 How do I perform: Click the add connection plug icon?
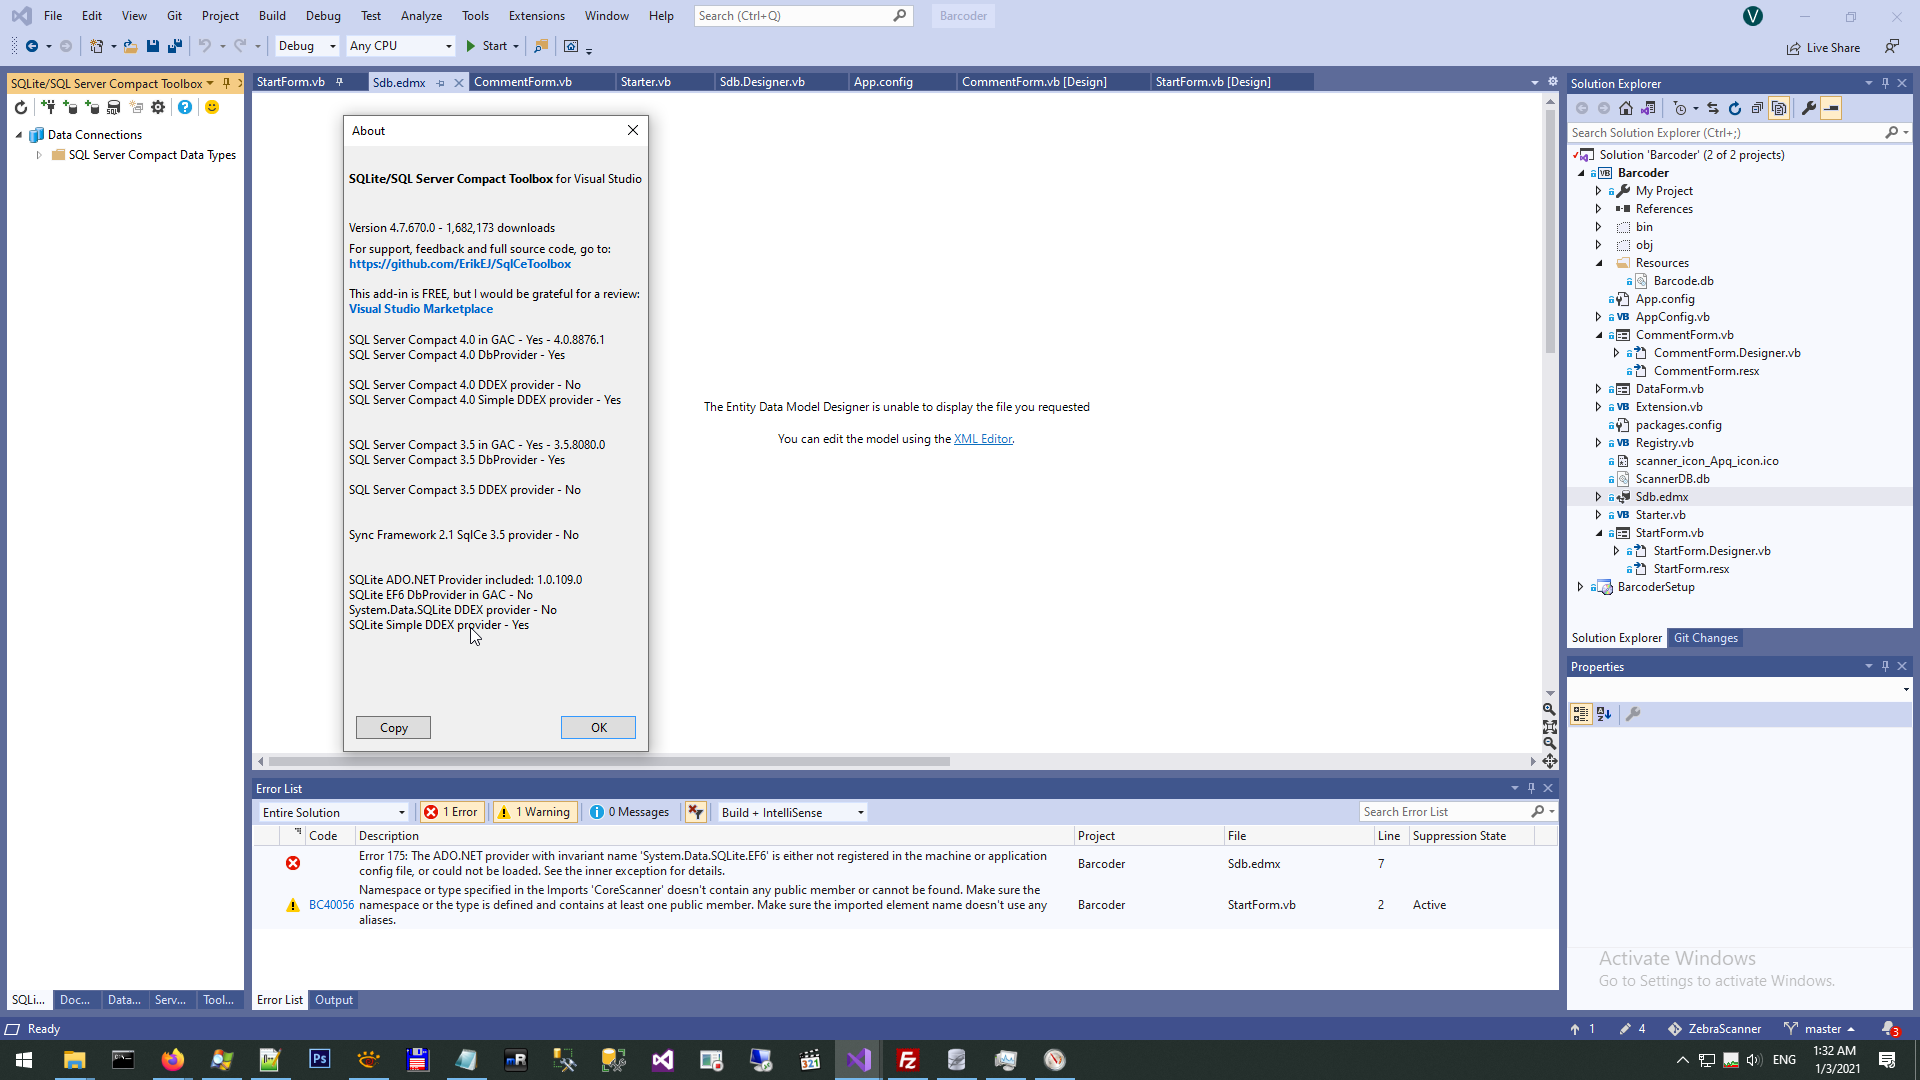click(x=47, y=107)
